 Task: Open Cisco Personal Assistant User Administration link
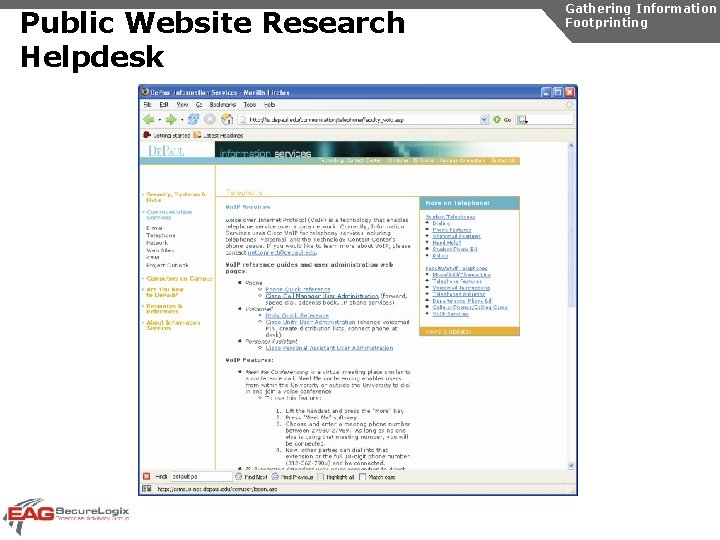[329, 348]
